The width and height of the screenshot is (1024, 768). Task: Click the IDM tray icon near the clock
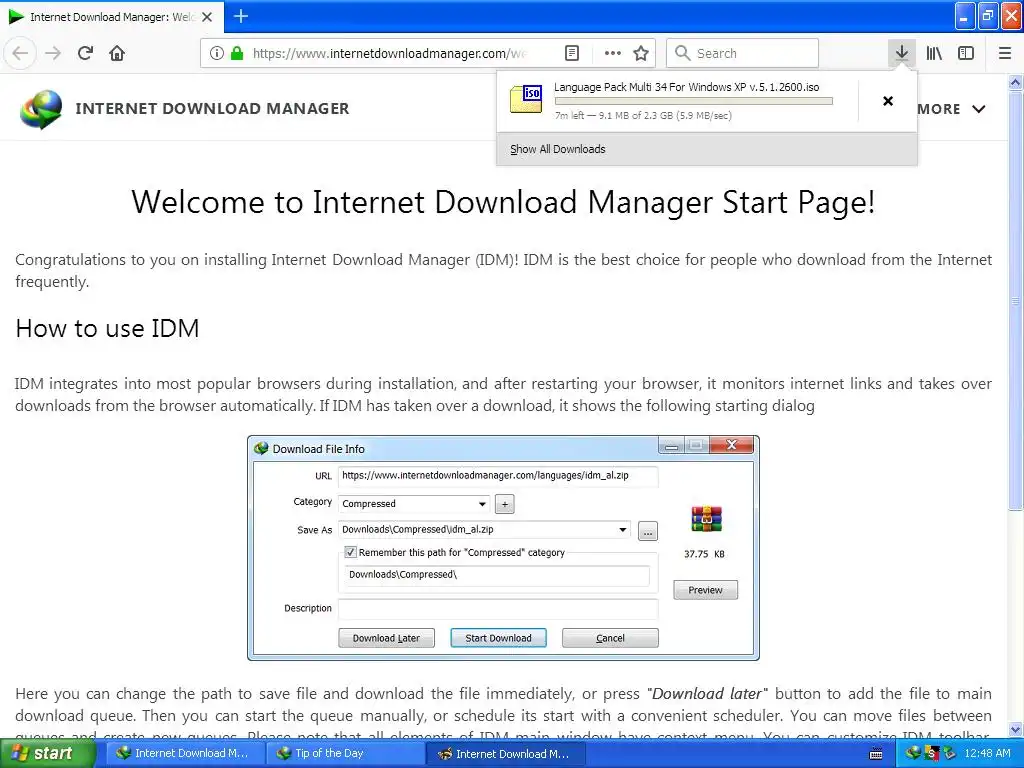913,753
